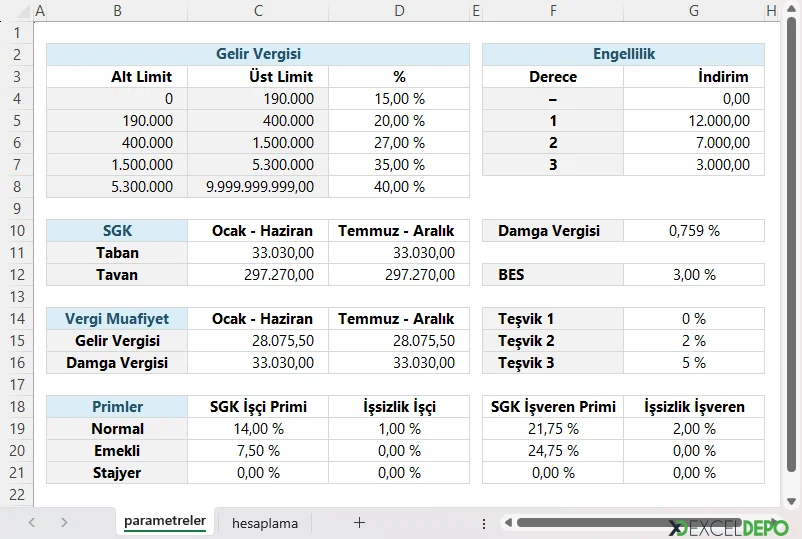
Task: Select SGK Tavan Ocak - Haziran value
Action: point(258,275)
